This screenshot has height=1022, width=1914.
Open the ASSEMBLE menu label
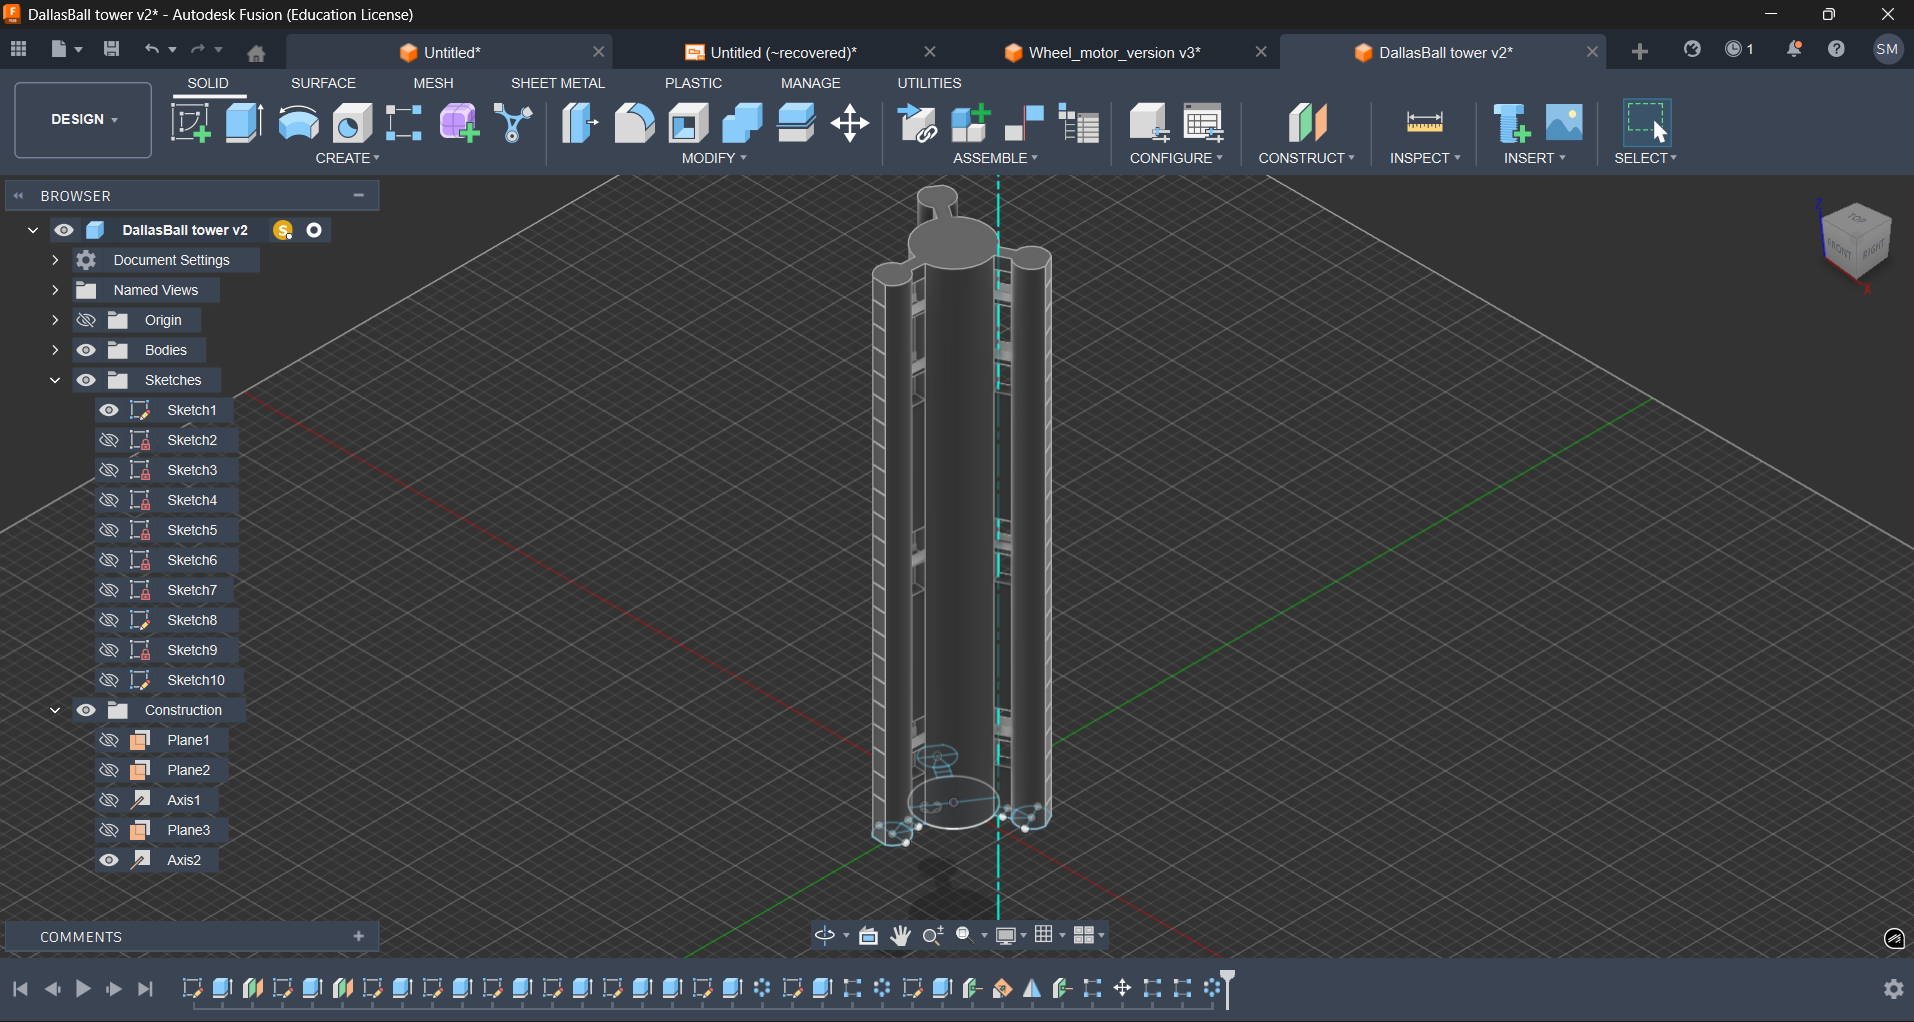[x=995, y=158]
